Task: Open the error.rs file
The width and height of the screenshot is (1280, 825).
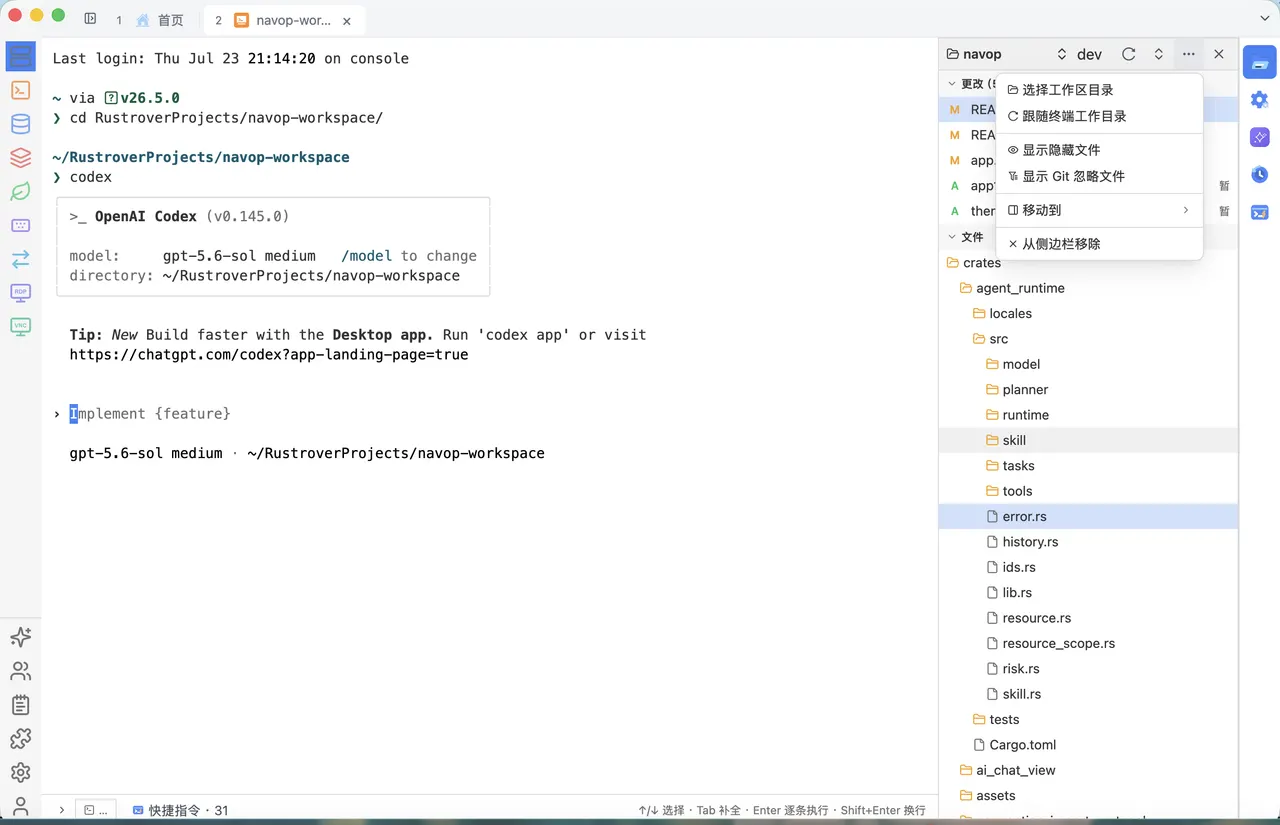Action: [x=1089, y=516]
